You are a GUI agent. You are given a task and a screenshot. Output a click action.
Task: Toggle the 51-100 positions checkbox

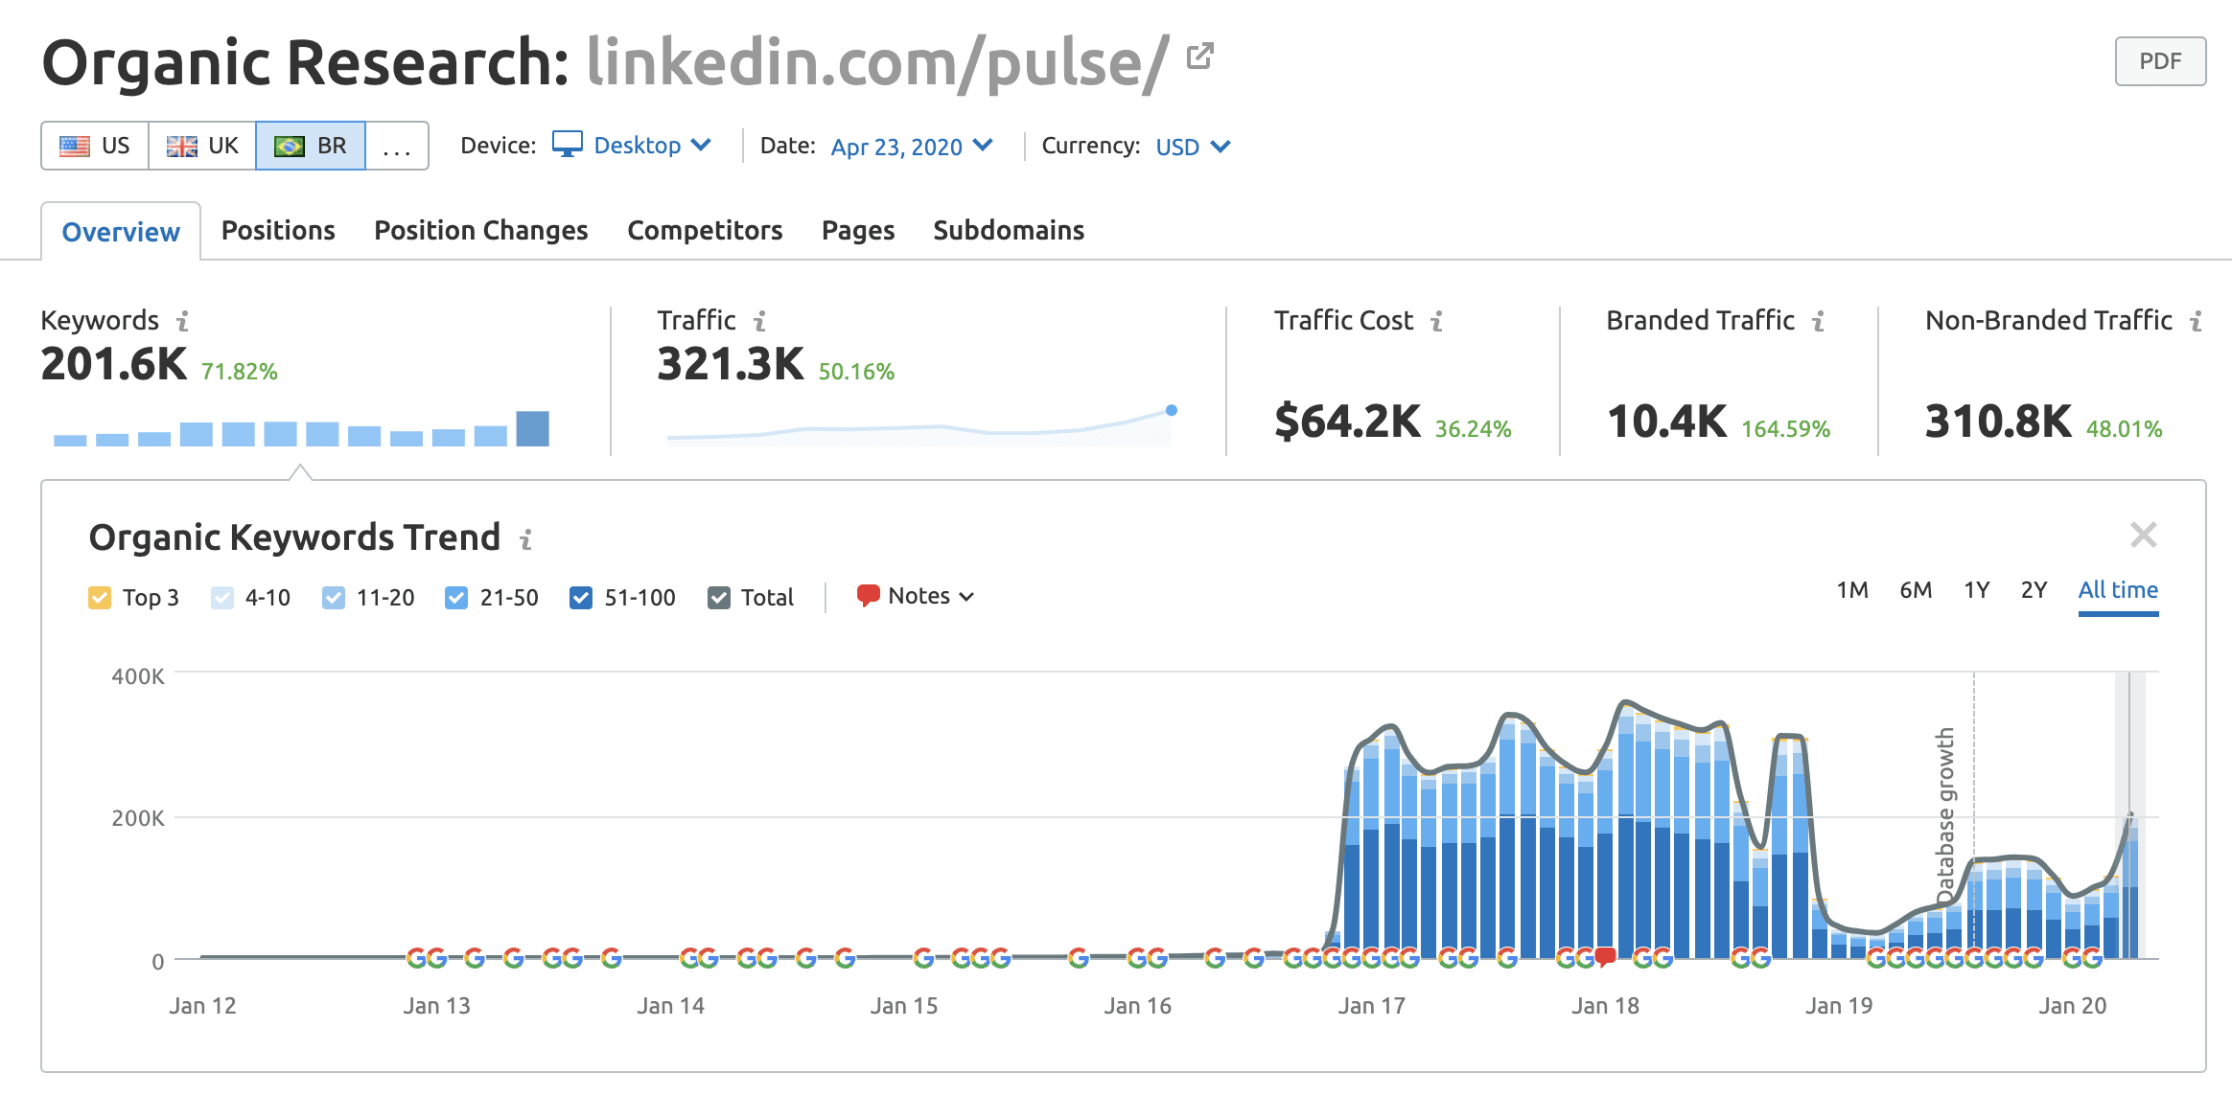pyautogui.click(x=581, y=598)
